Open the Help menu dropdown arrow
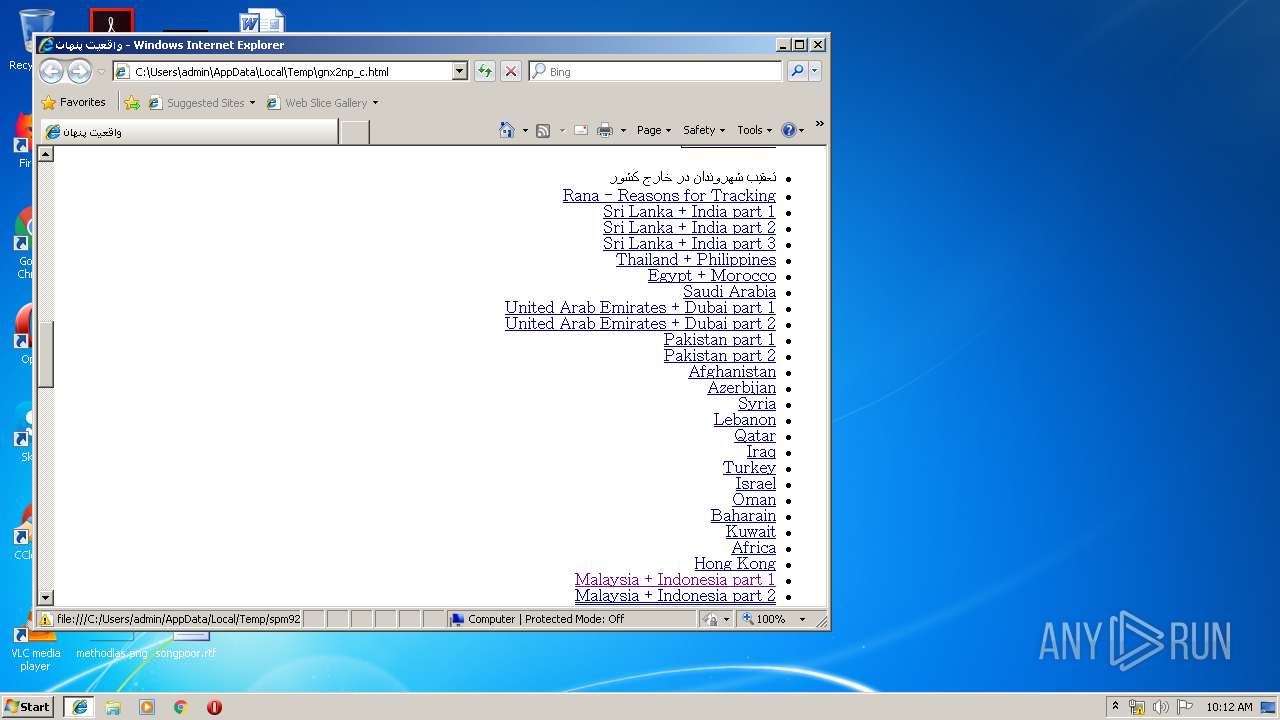The image size is (1280, 720). coord(801,131)
